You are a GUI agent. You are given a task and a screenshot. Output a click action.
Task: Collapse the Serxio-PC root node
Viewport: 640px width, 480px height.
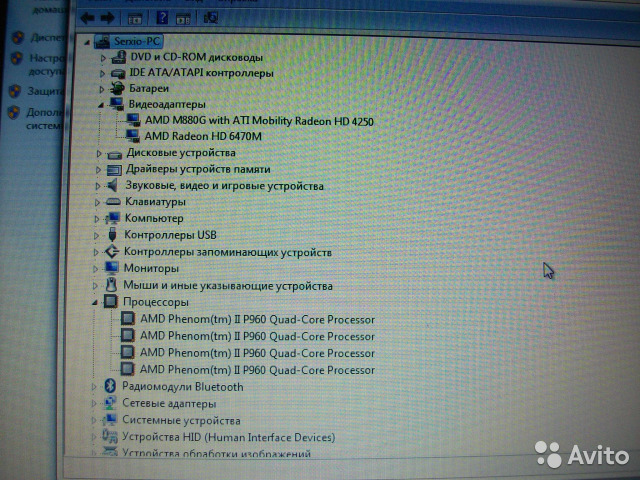click(x=89, y=42)
